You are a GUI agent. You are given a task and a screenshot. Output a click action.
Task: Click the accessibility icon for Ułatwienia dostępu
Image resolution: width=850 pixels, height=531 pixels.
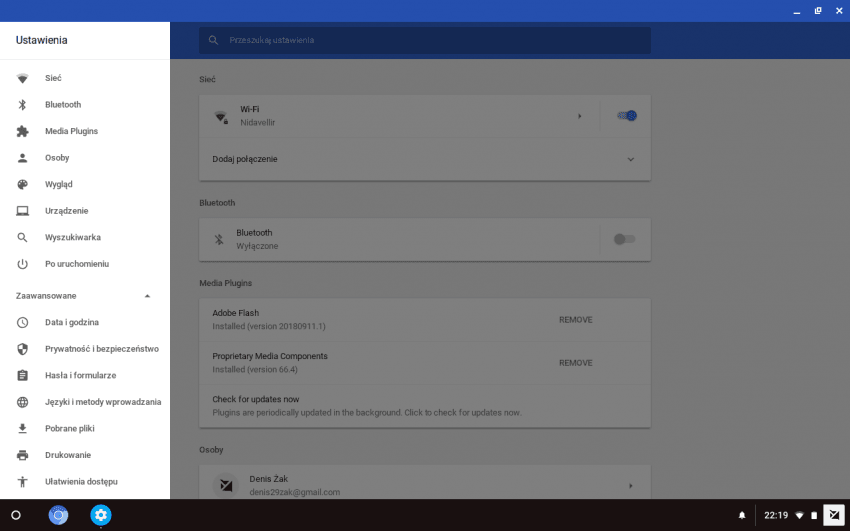22,481
